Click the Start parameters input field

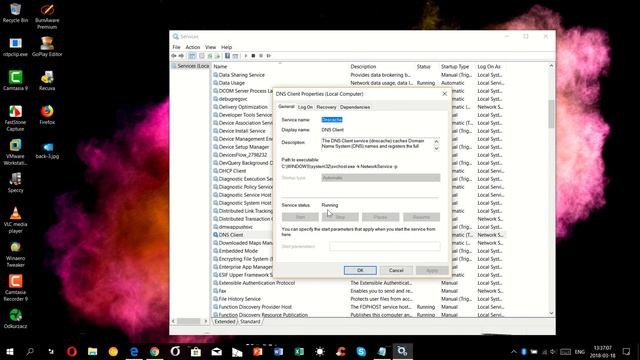coord(385,246)
